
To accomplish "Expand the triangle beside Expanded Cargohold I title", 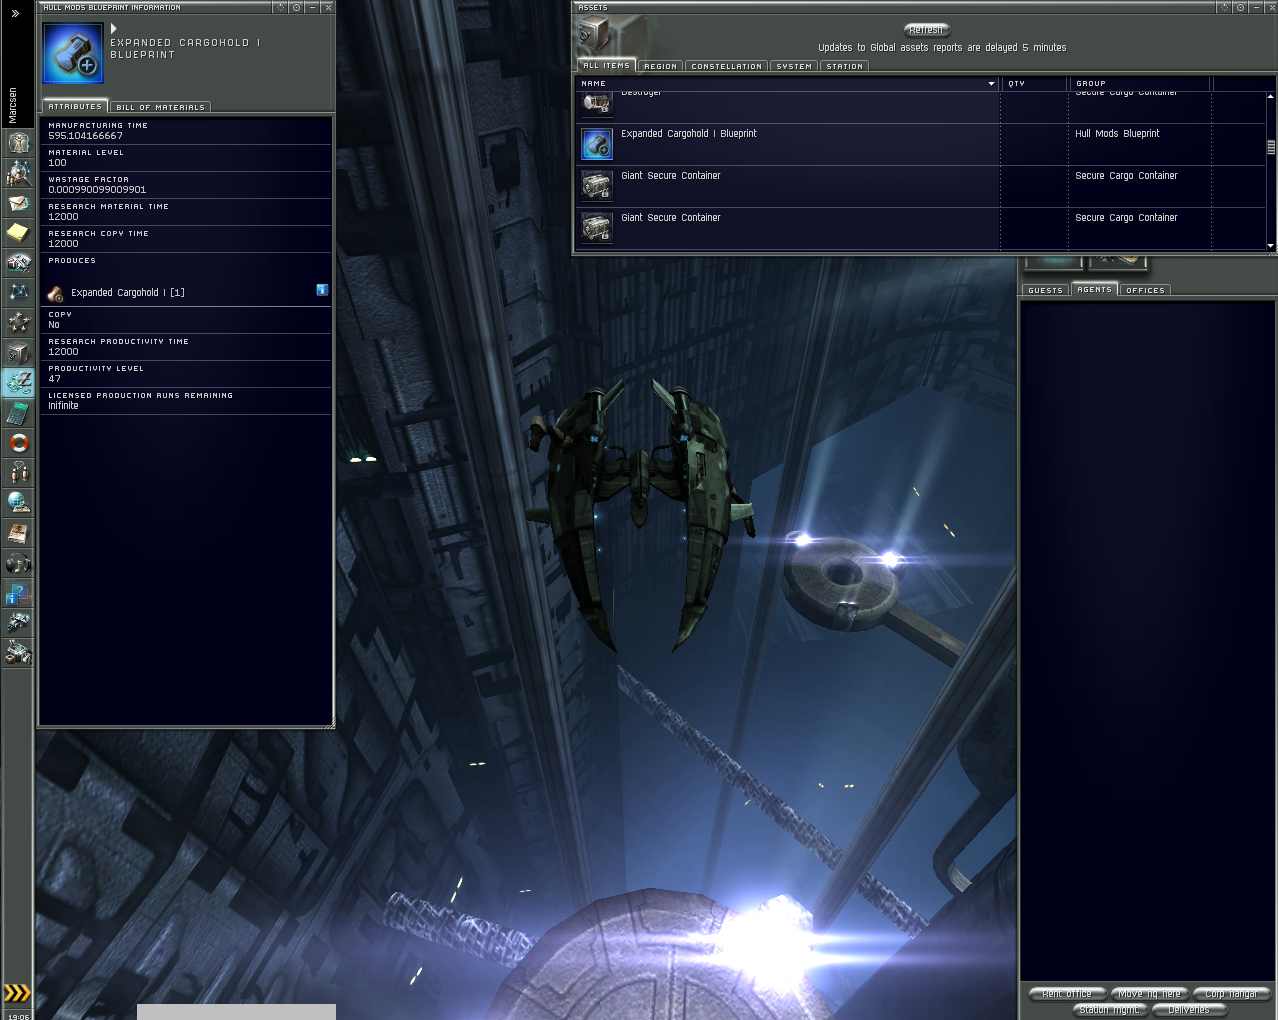I will (x=114, y=29).
